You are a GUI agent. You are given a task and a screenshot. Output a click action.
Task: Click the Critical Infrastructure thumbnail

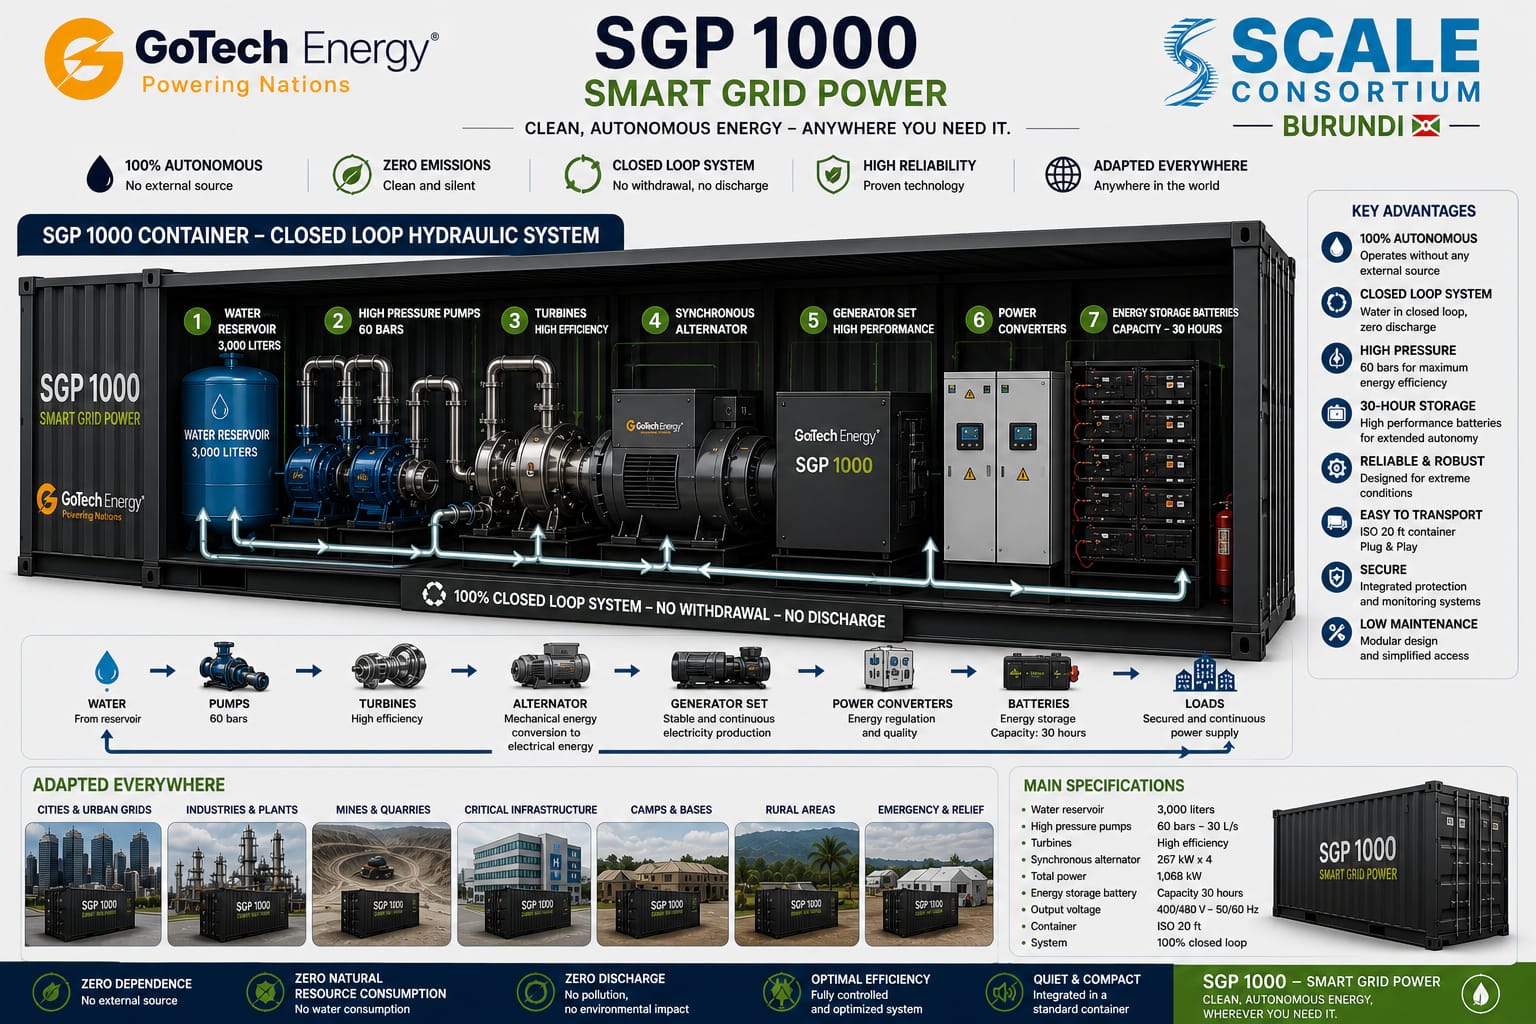coord(524,884)
